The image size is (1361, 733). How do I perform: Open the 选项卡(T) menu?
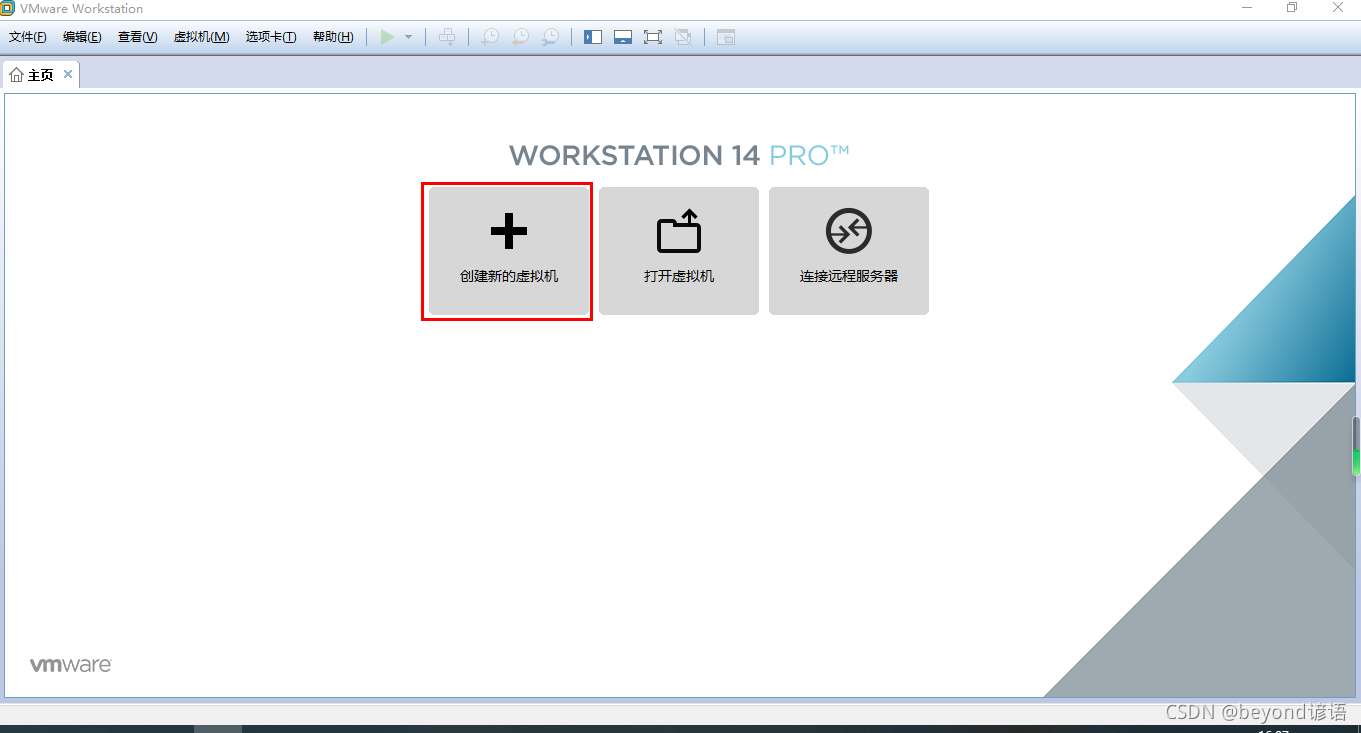[271, 37]
